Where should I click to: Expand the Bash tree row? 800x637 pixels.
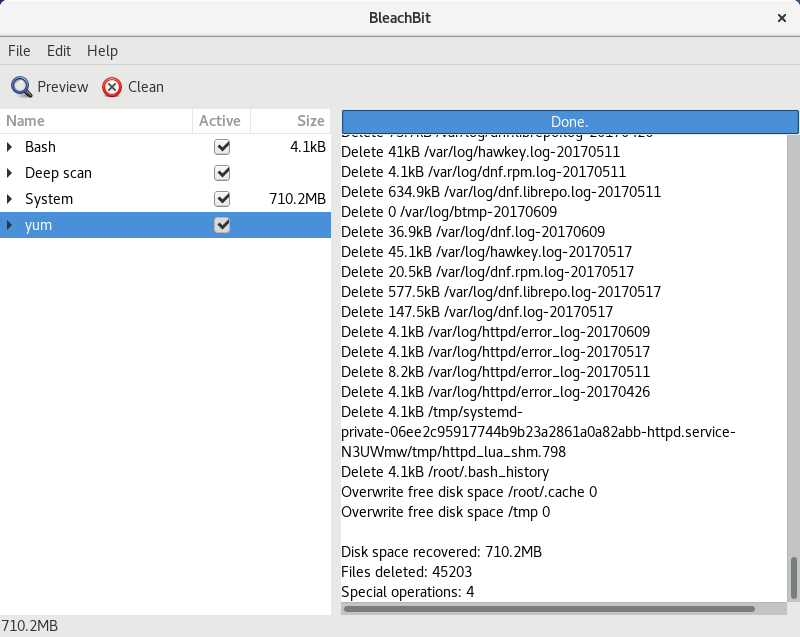(9, 147)
